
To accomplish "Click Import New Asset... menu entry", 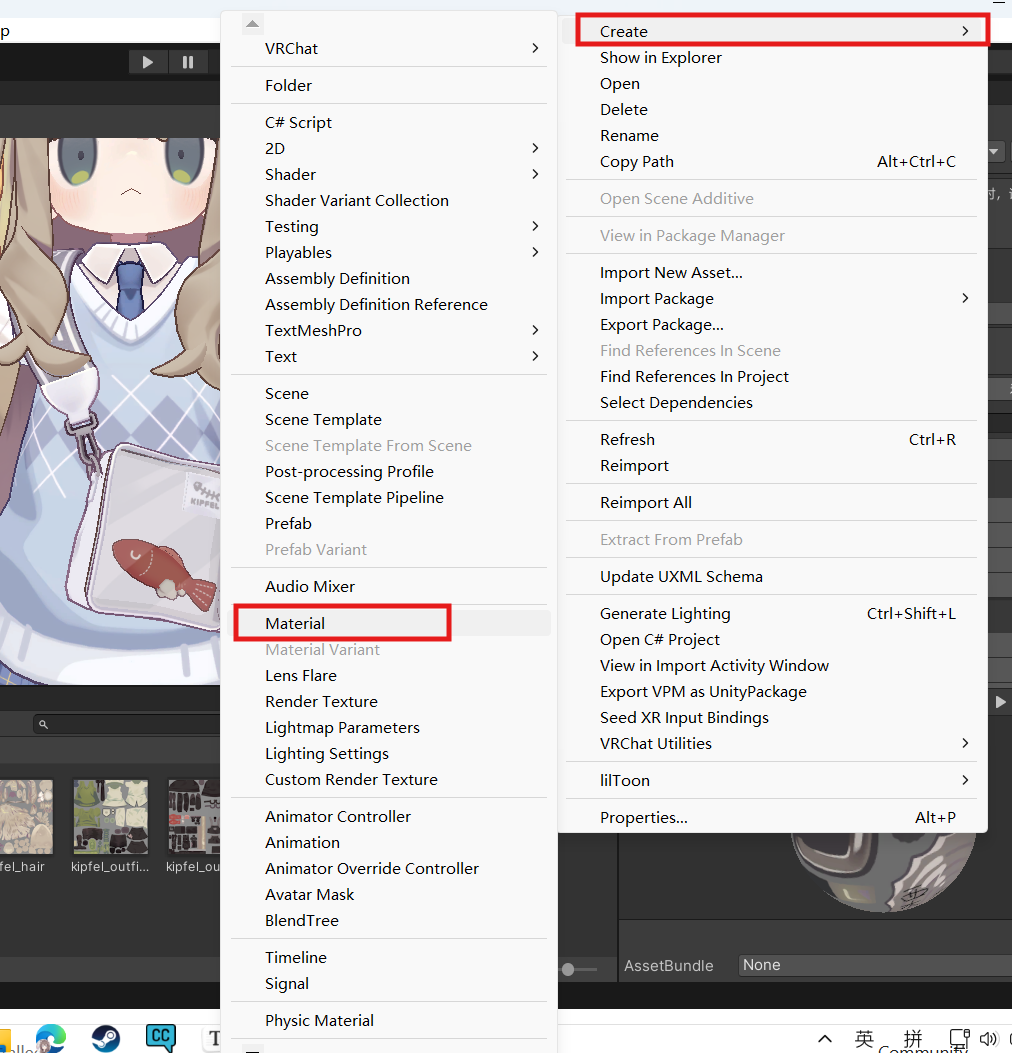I will (671, 273).
